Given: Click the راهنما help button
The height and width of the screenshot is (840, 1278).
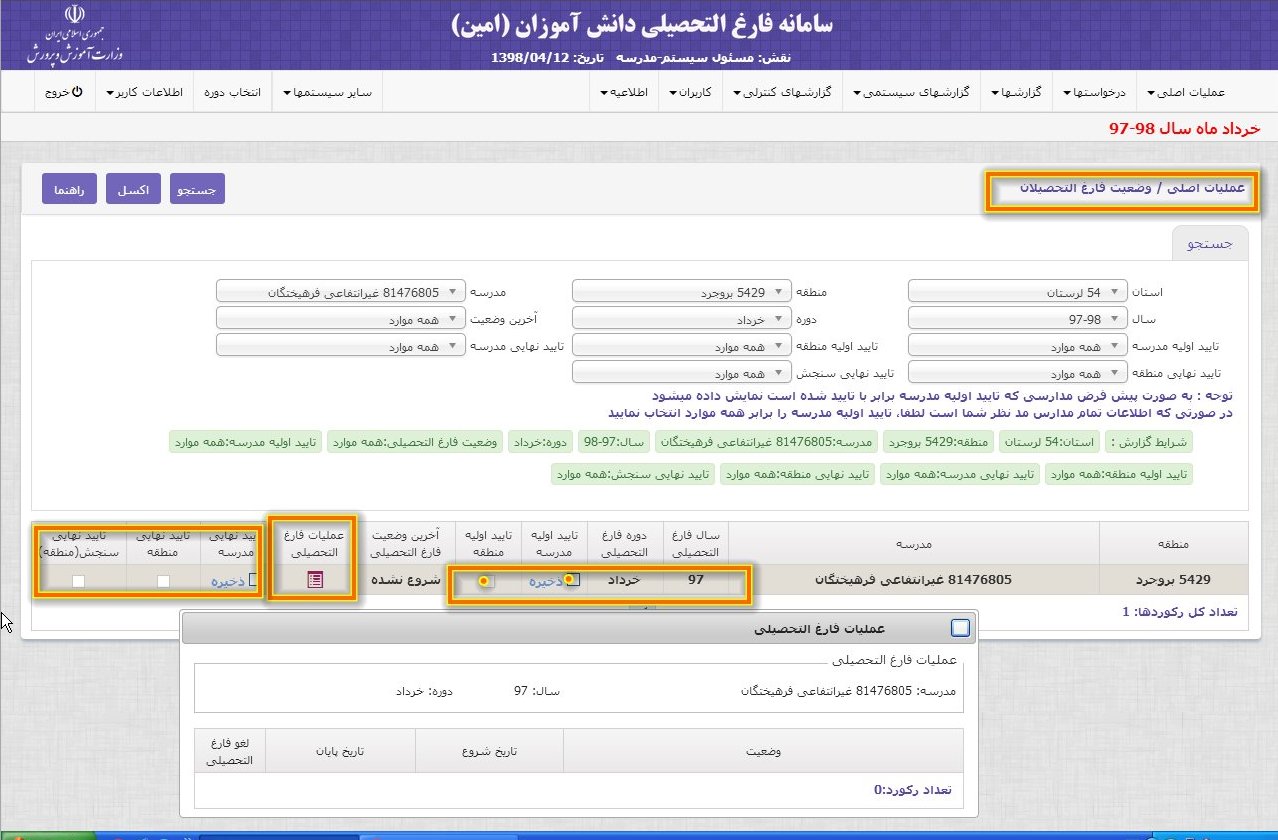Looking at the screenshot, I should coord(69,189).
